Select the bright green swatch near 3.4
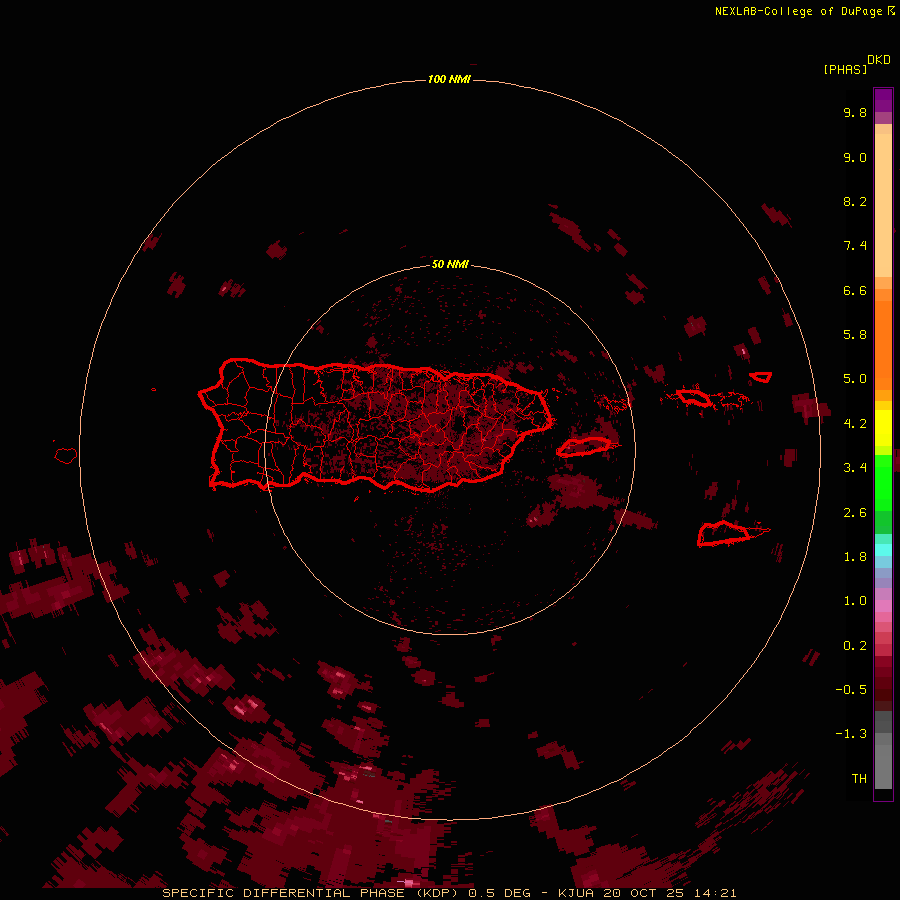The image size is (900, 900). coord(883,474)
